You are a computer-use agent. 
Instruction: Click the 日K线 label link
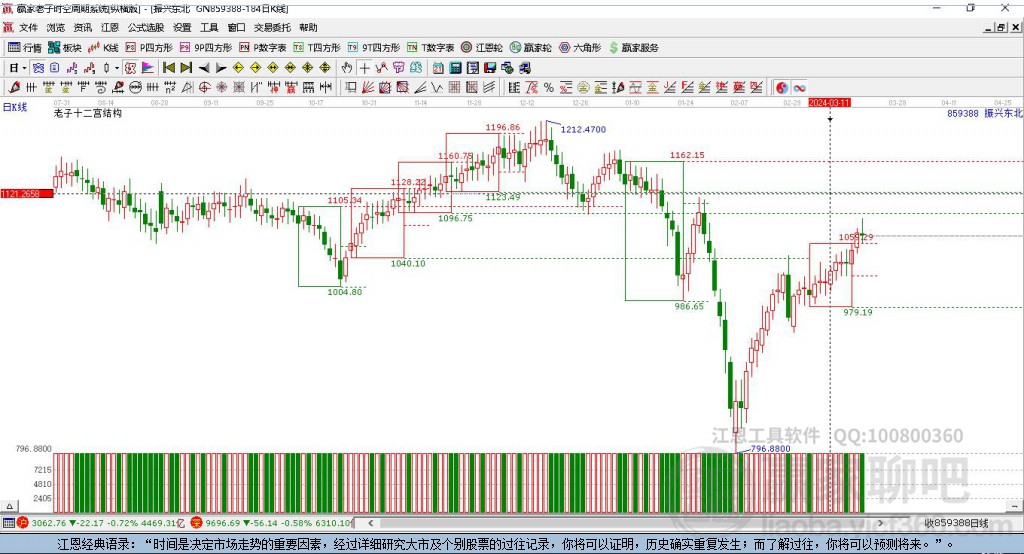15,107
